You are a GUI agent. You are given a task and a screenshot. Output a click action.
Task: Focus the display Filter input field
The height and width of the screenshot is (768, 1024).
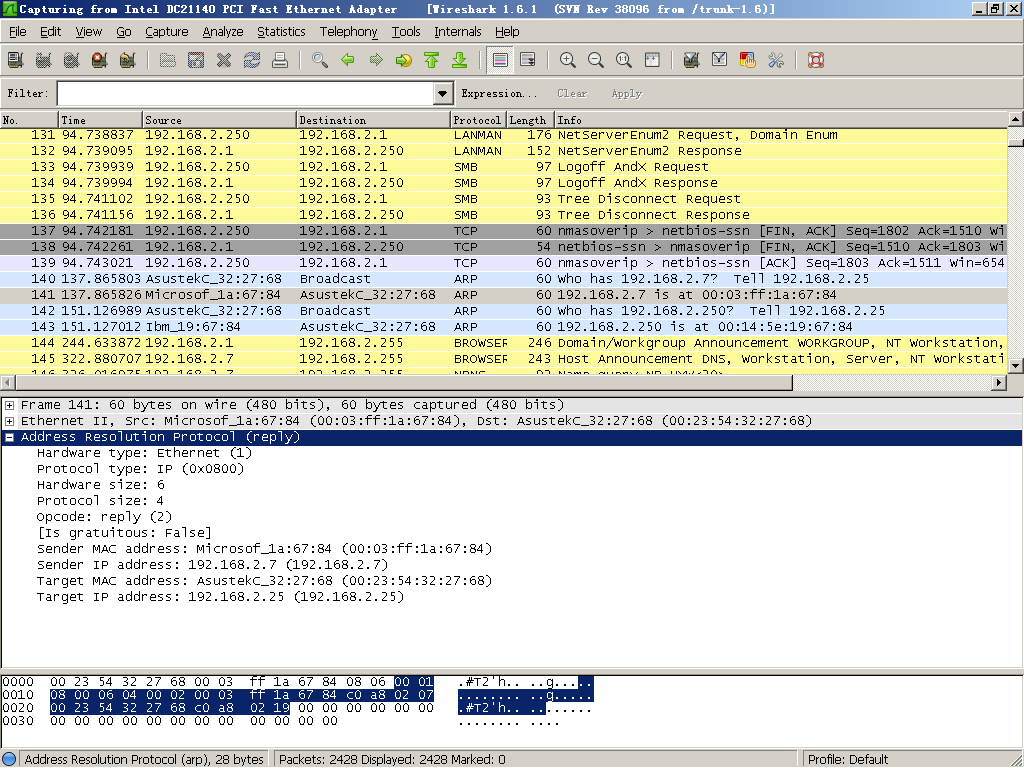[246, 93]
